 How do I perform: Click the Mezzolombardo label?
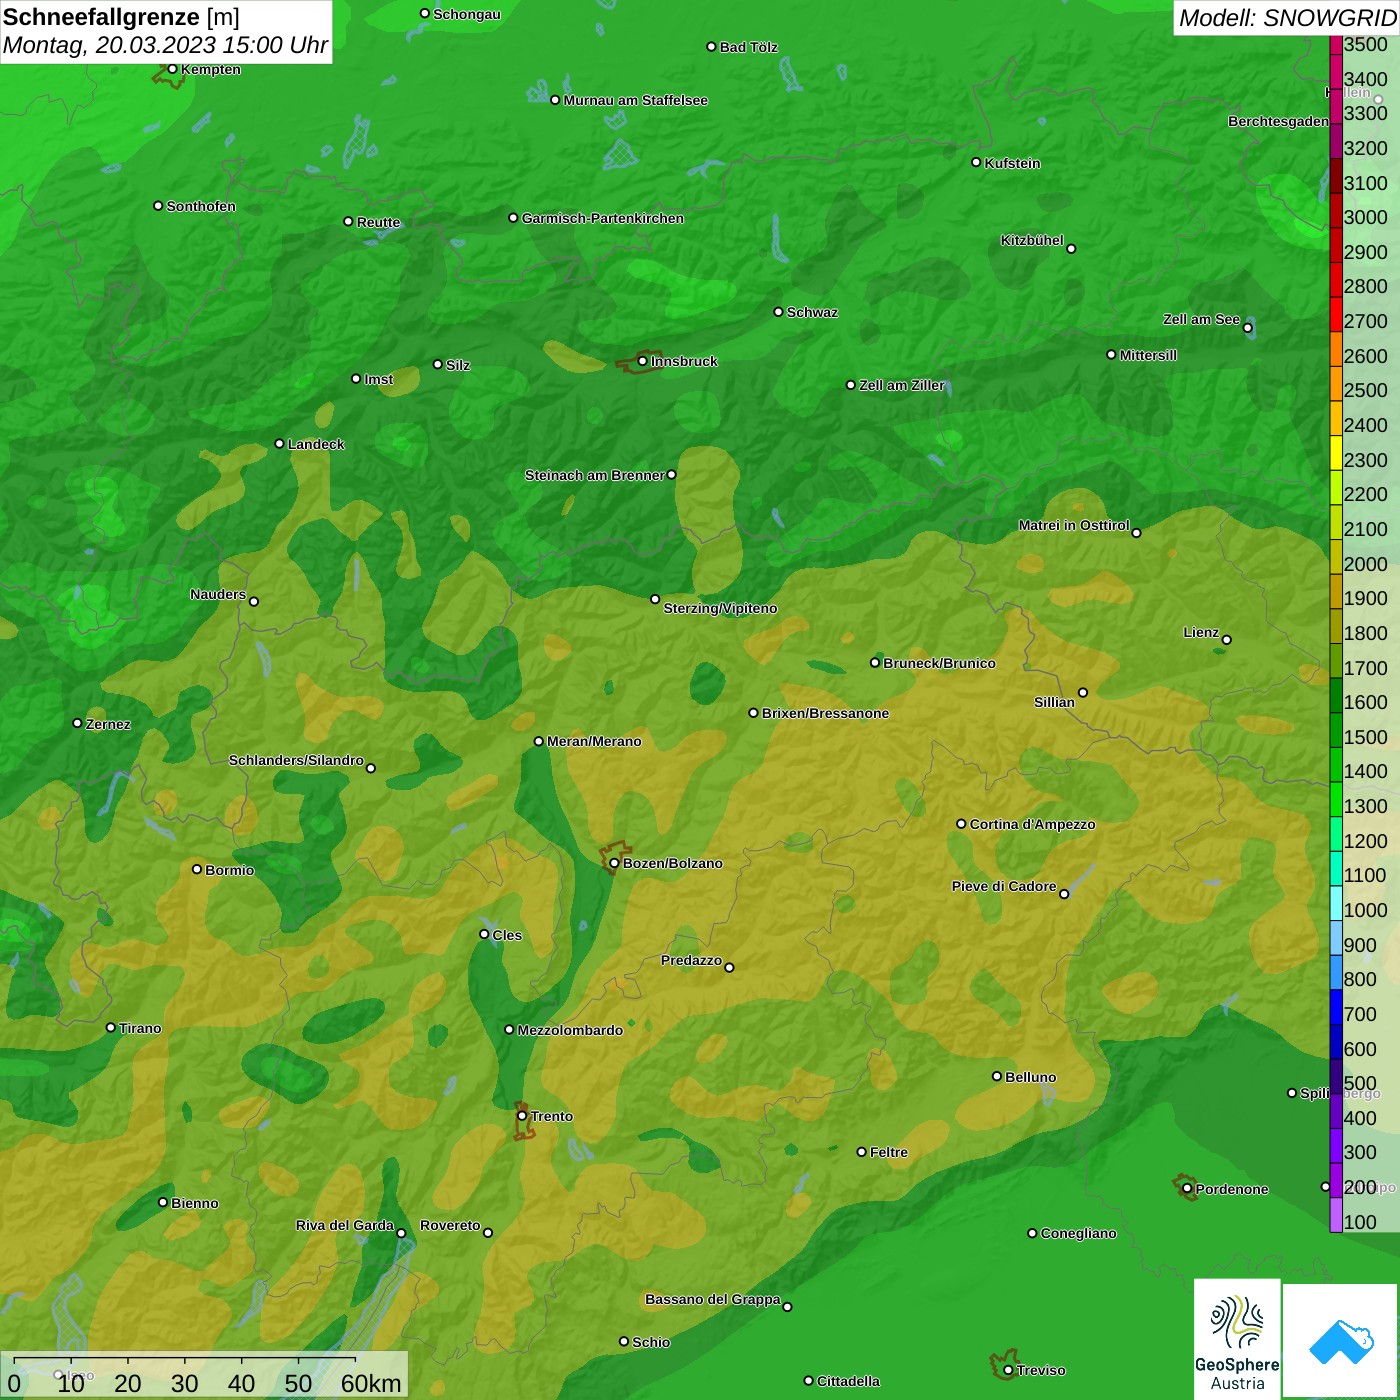570,1030
